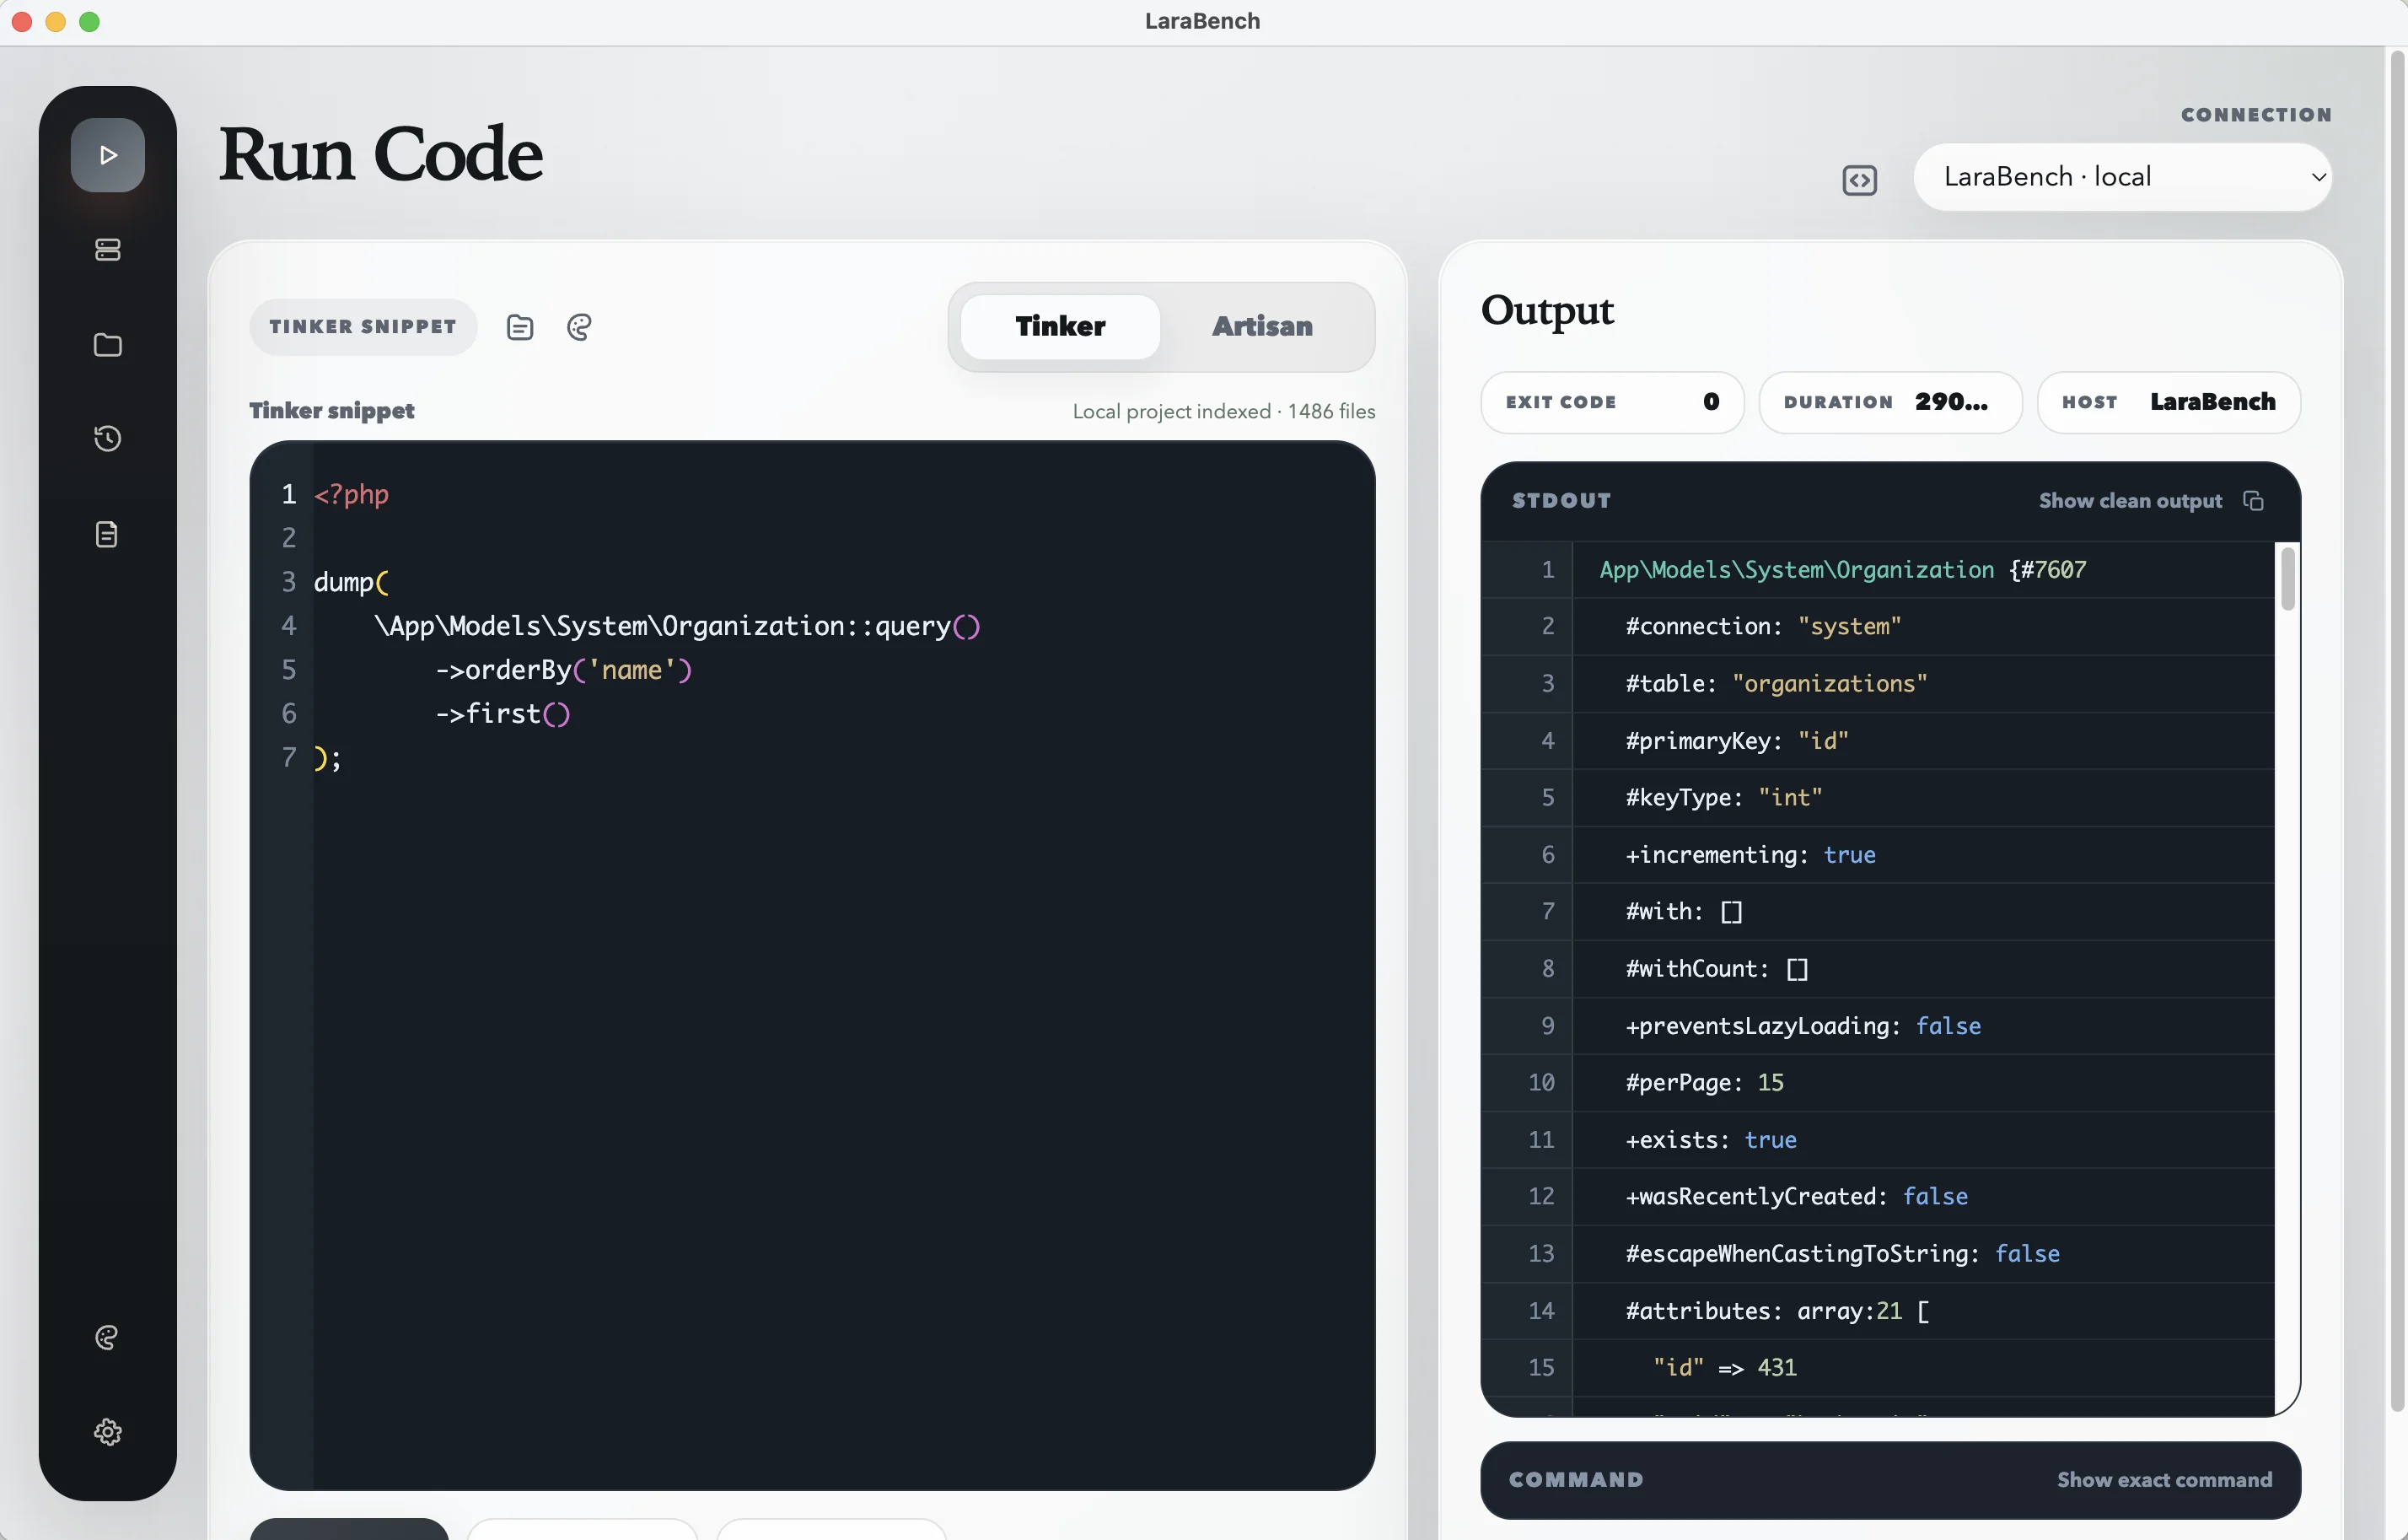Click the CONNECTION label above the dropdown
Screen dimensions: 2408x1540
(x=2256, y=115)
